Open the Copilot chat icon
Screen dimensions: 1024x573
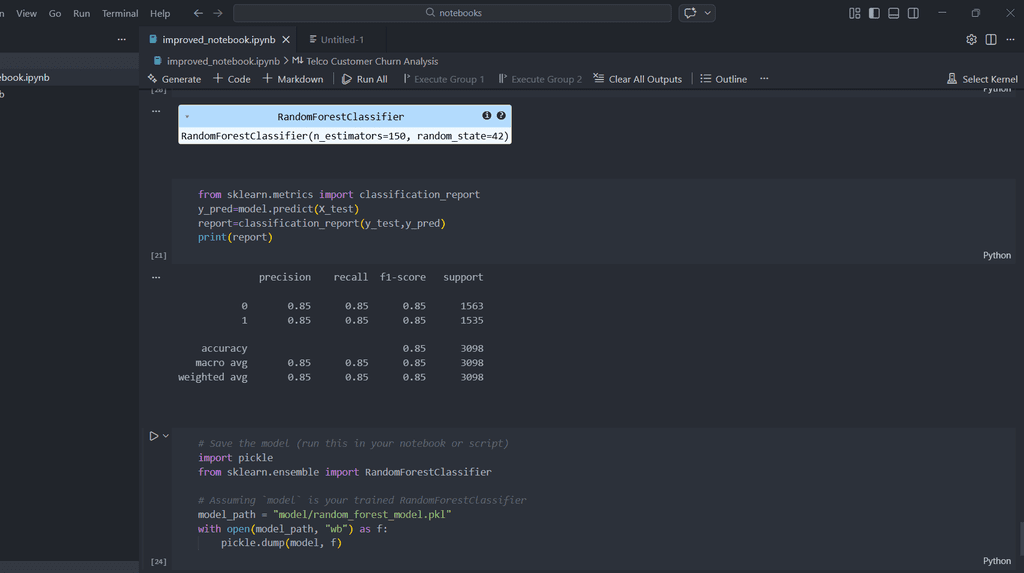click(690, 13)
